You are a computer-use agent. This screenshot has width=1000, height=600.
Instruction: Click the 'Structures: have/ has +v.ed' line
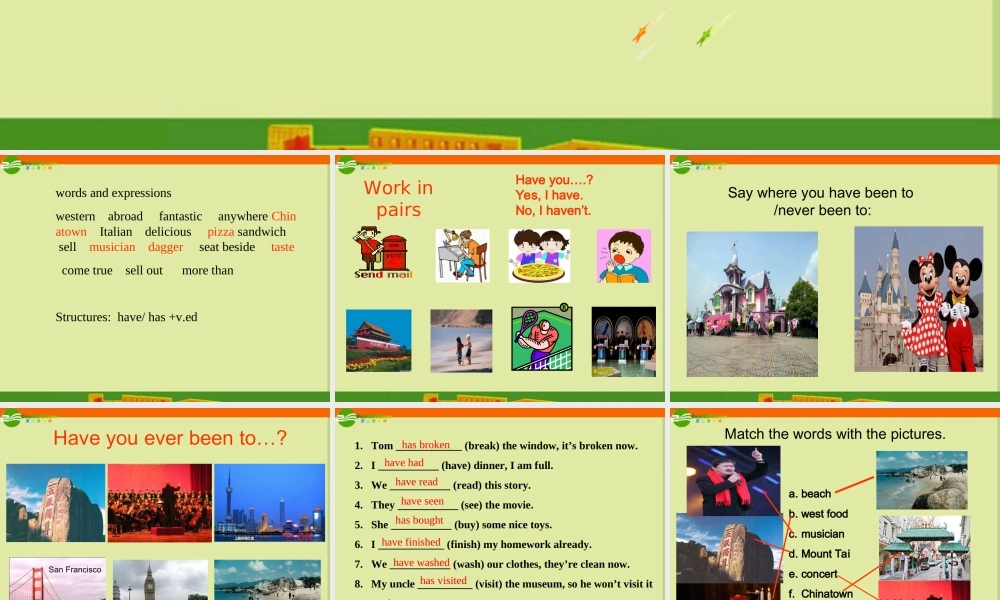tap(126, 318)
